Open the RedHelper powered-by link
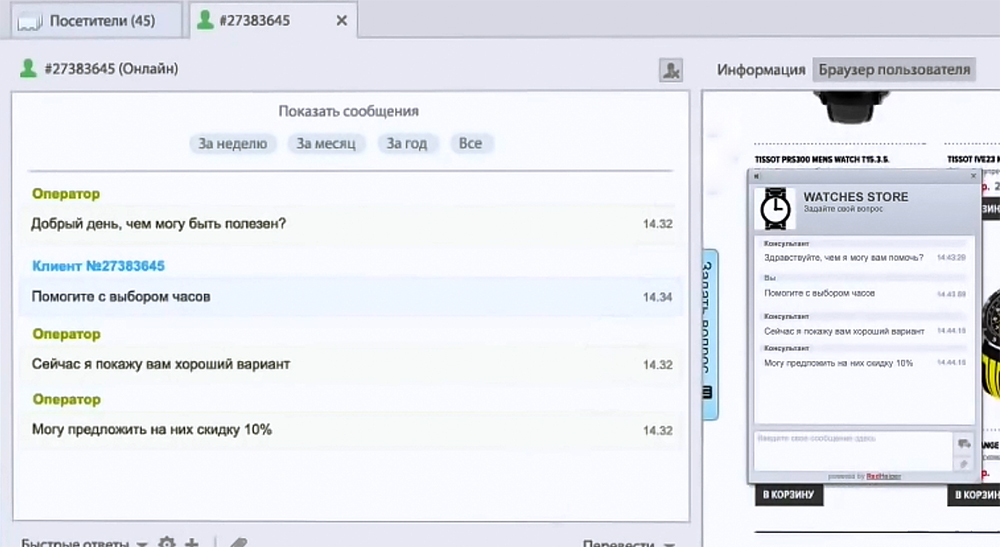This screenshot has width=1000, height=547. tap(883, 476)
